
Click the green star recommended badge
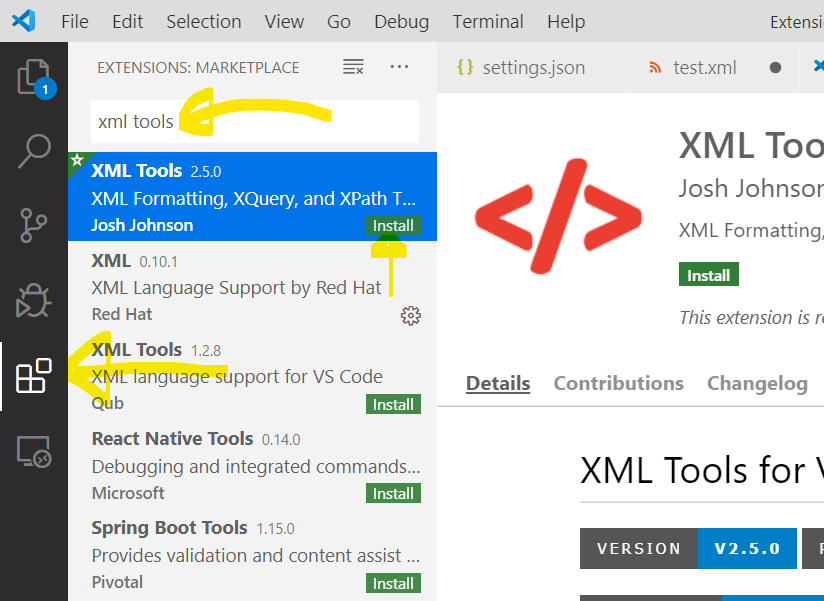pos(77,160)
